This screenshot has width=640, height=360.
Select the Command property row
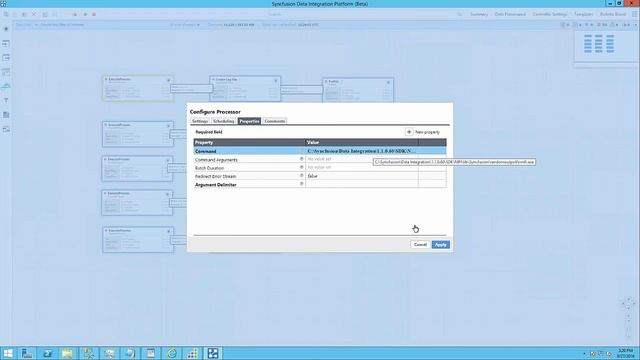(x=320, y=151)
